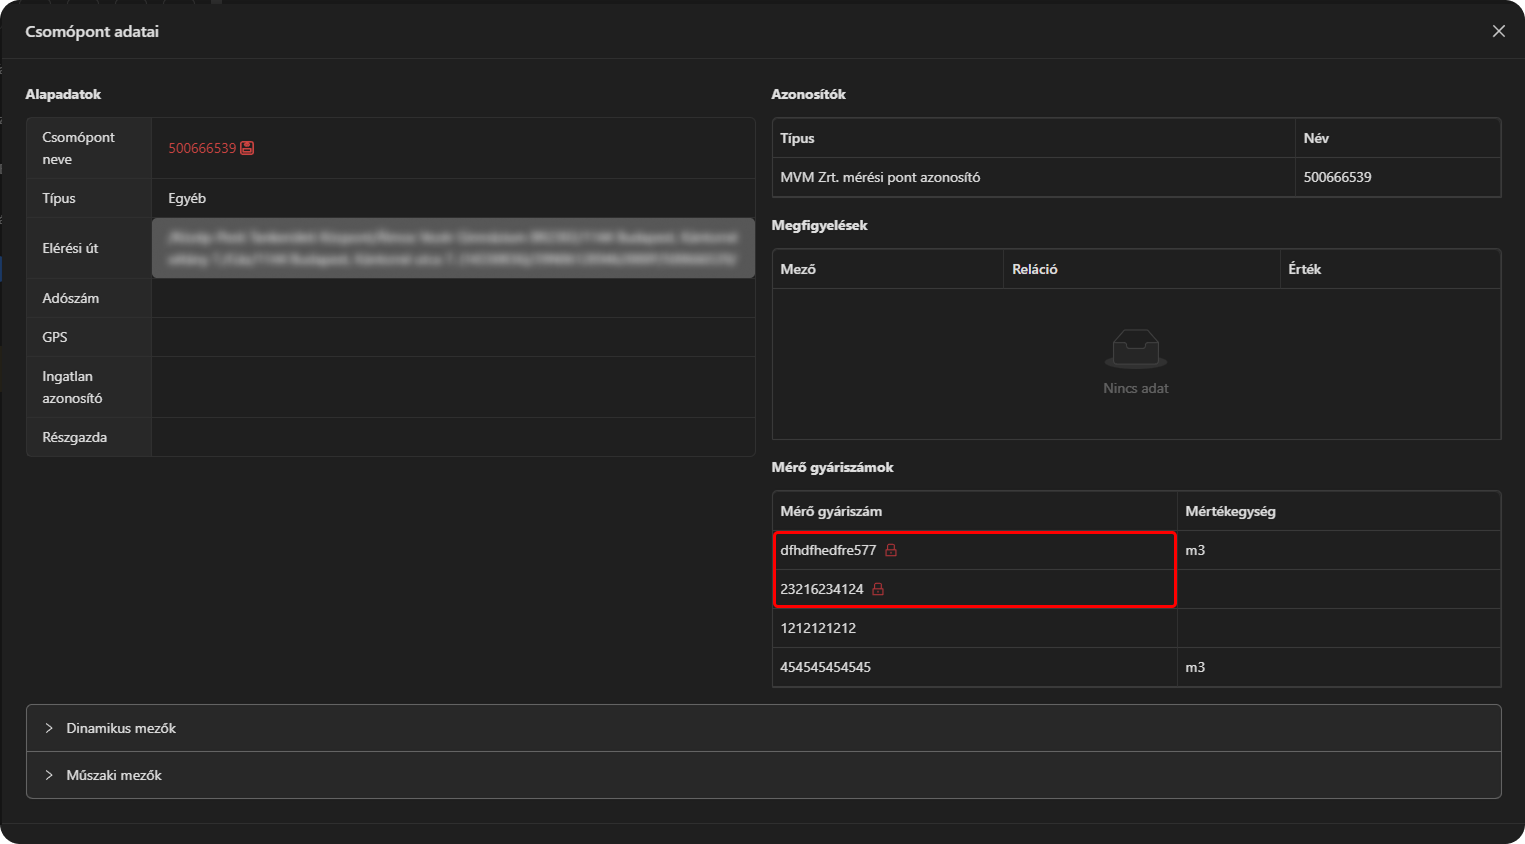Click the Egyéb type value
The height and width of the screenshot is (844, 1525).
187,198
